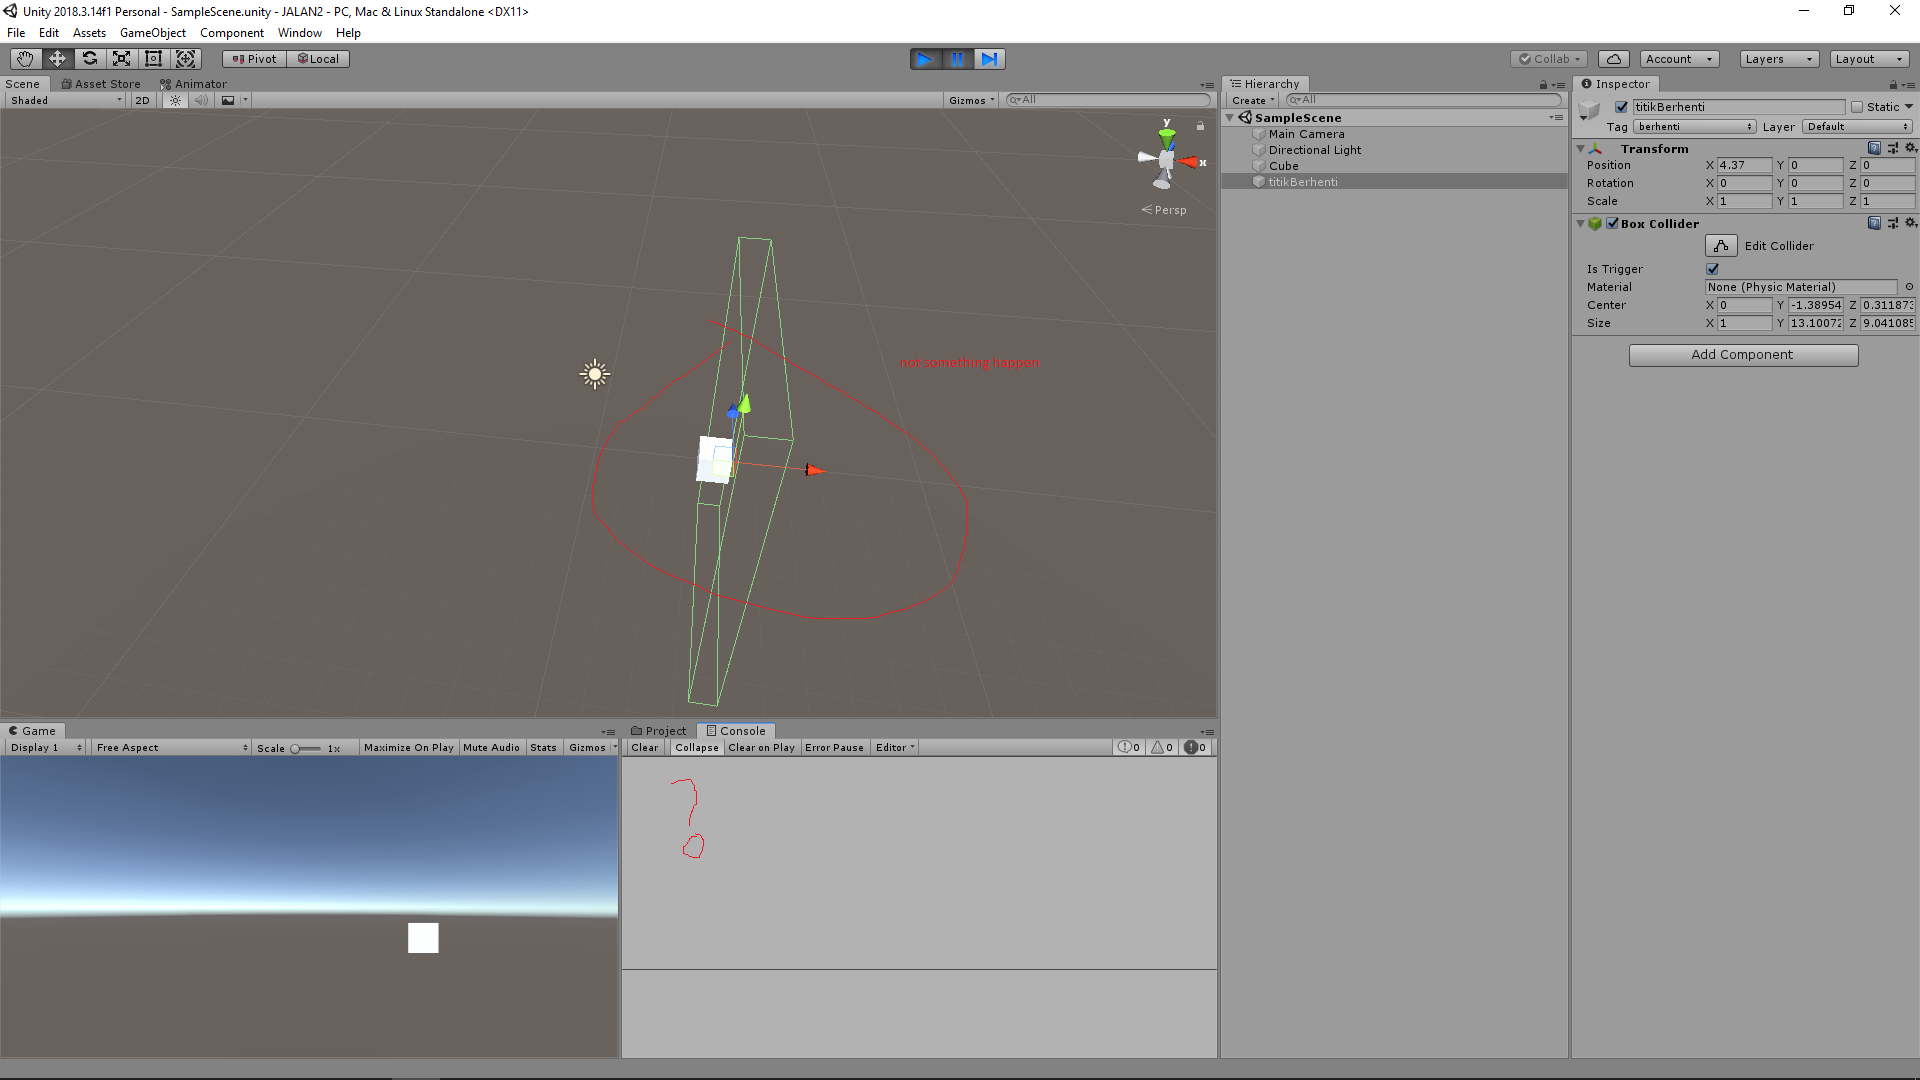This screenshot has width=1920, height=1080.
Task: Switch to the Project tab
Action: coord(659,731)
